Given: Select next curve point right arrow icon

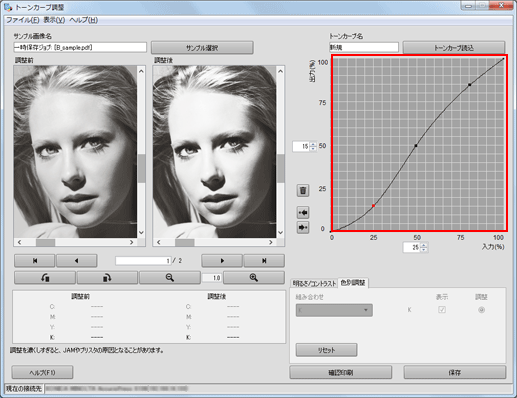Looking at the screenshot, I should [x=303, y=227].
